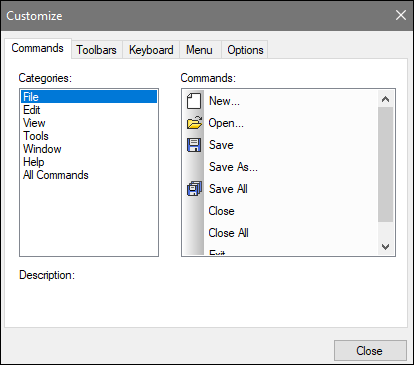Choose the Save All command label
The image size is (414, 365).
click(x=228, y=189)
